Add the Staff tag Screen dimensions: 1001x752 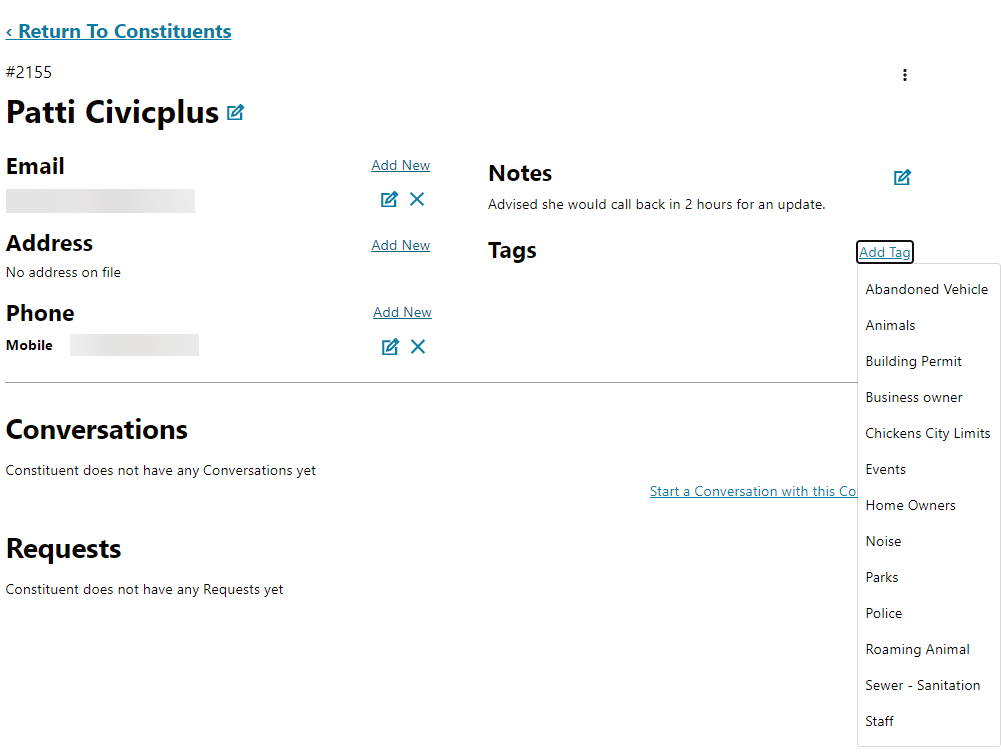click(880, 721)
